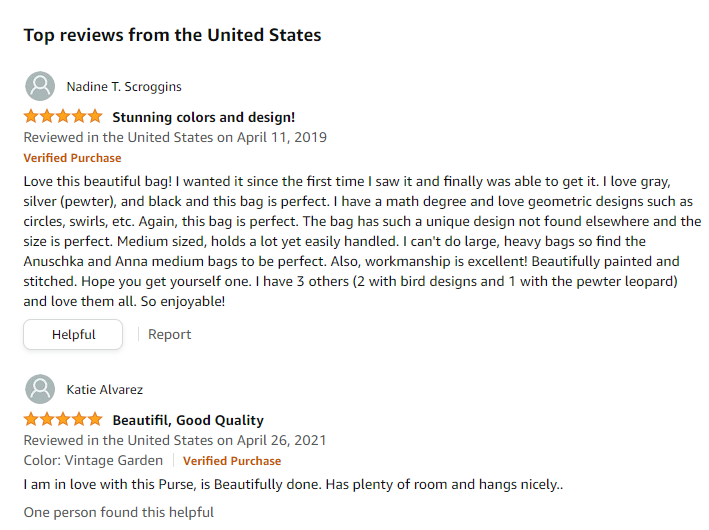Click "Top reviews from the United States" heading
Viewport: 709px width, 530px height.
(172, 35)
